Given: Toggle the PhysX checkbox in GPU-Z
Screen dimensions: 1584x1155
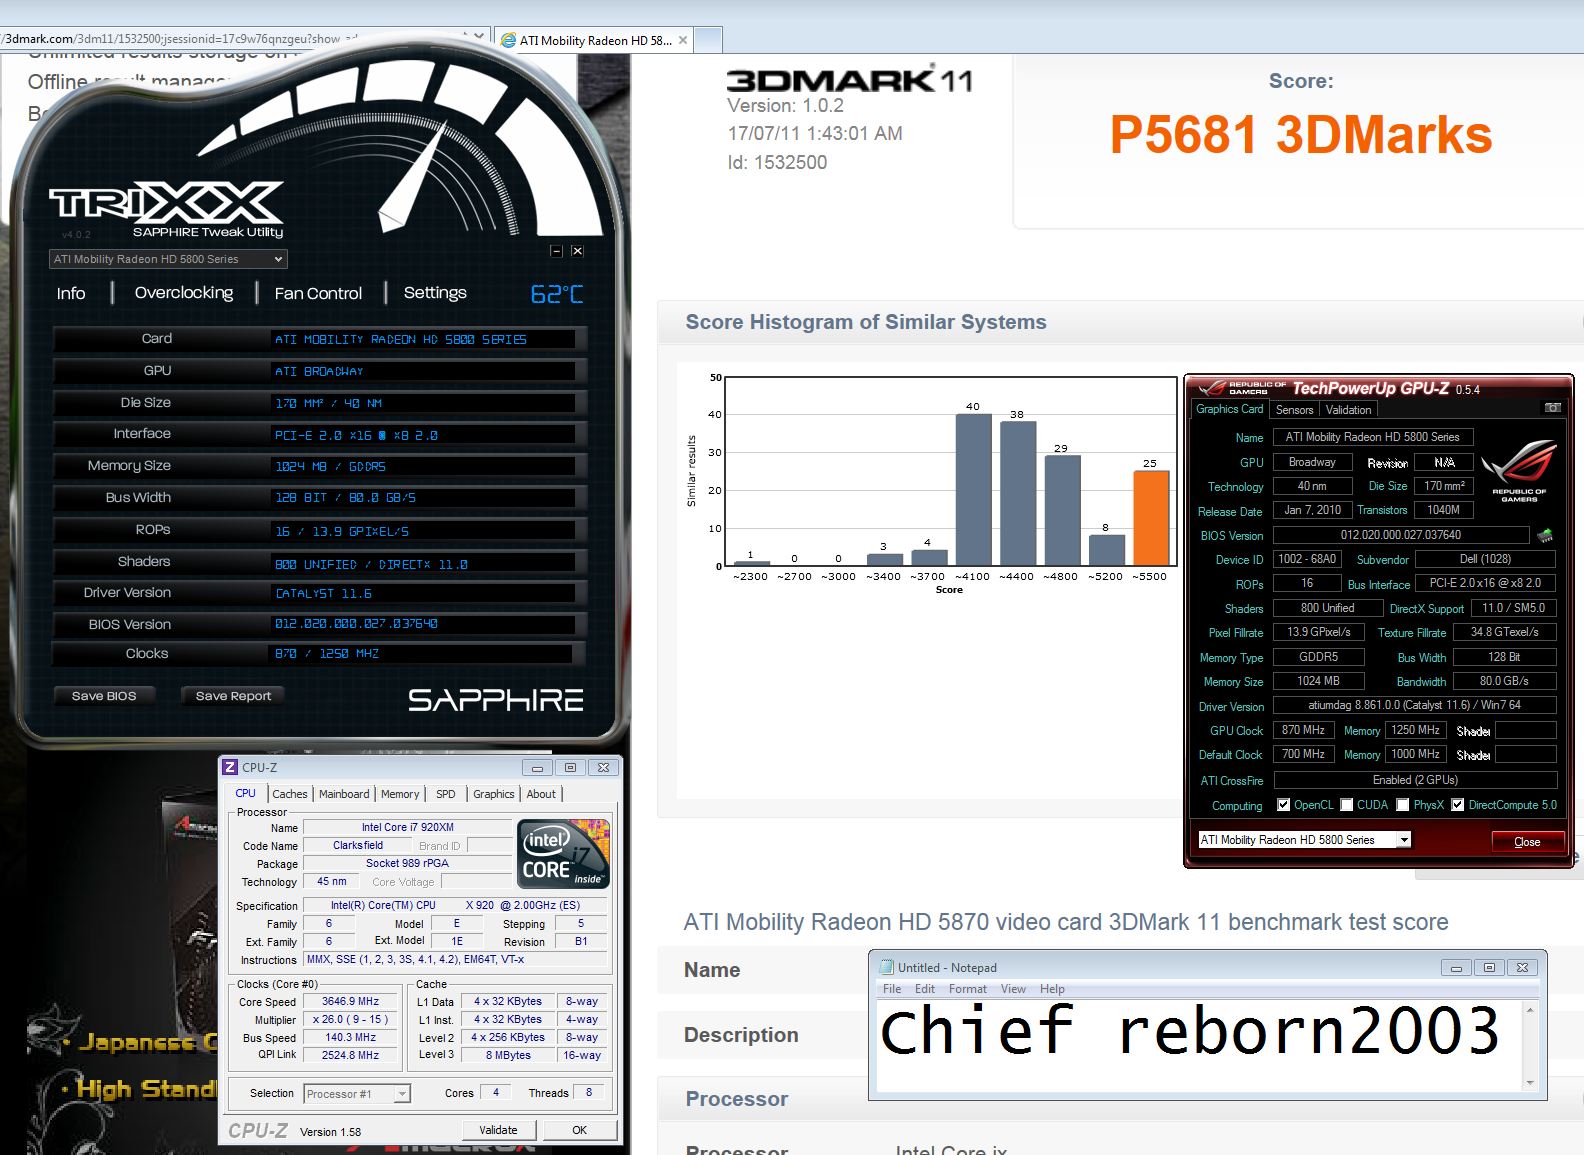Looking at the screenshot, I should [1403, 805].
